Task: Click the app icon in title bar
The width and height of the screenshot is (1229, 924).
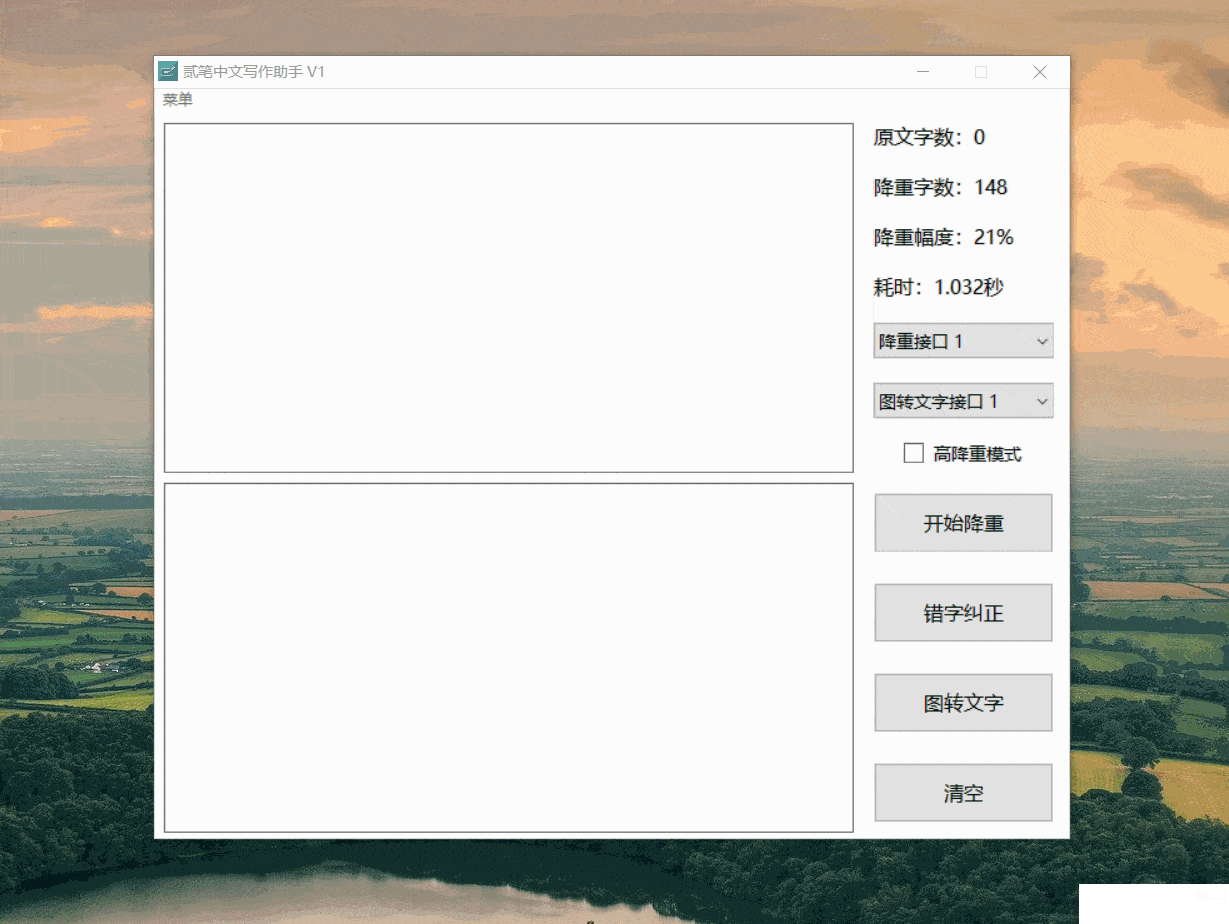Action: pyautogui.click(x=167, y=72)
